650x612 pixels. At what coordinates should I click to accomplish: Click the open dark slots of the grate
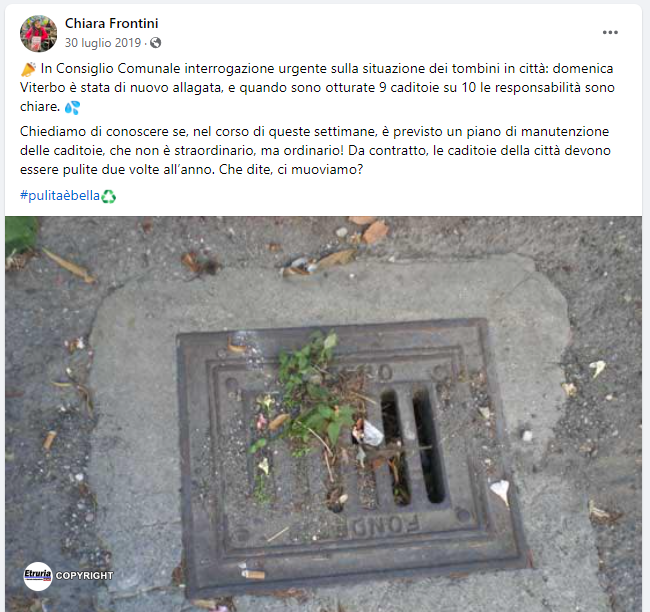[413, 446]
